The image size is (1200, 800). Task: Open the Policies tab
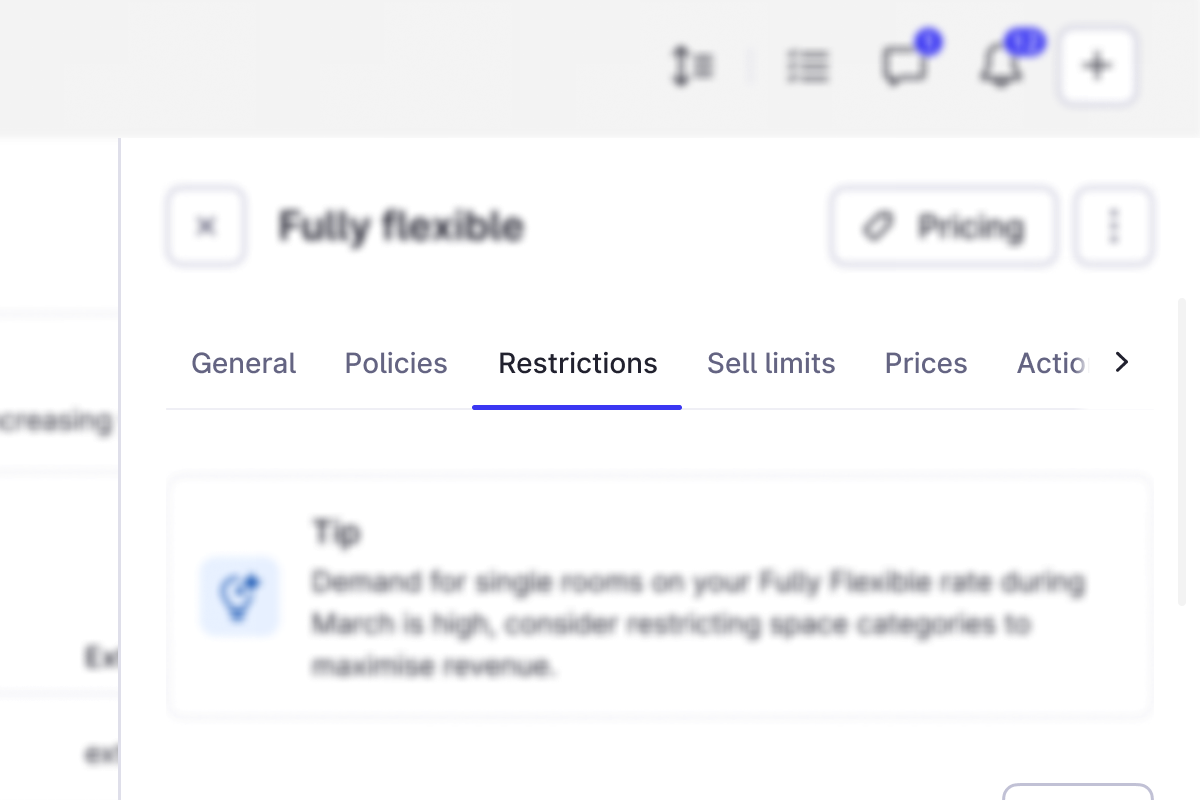coord(396,363)
